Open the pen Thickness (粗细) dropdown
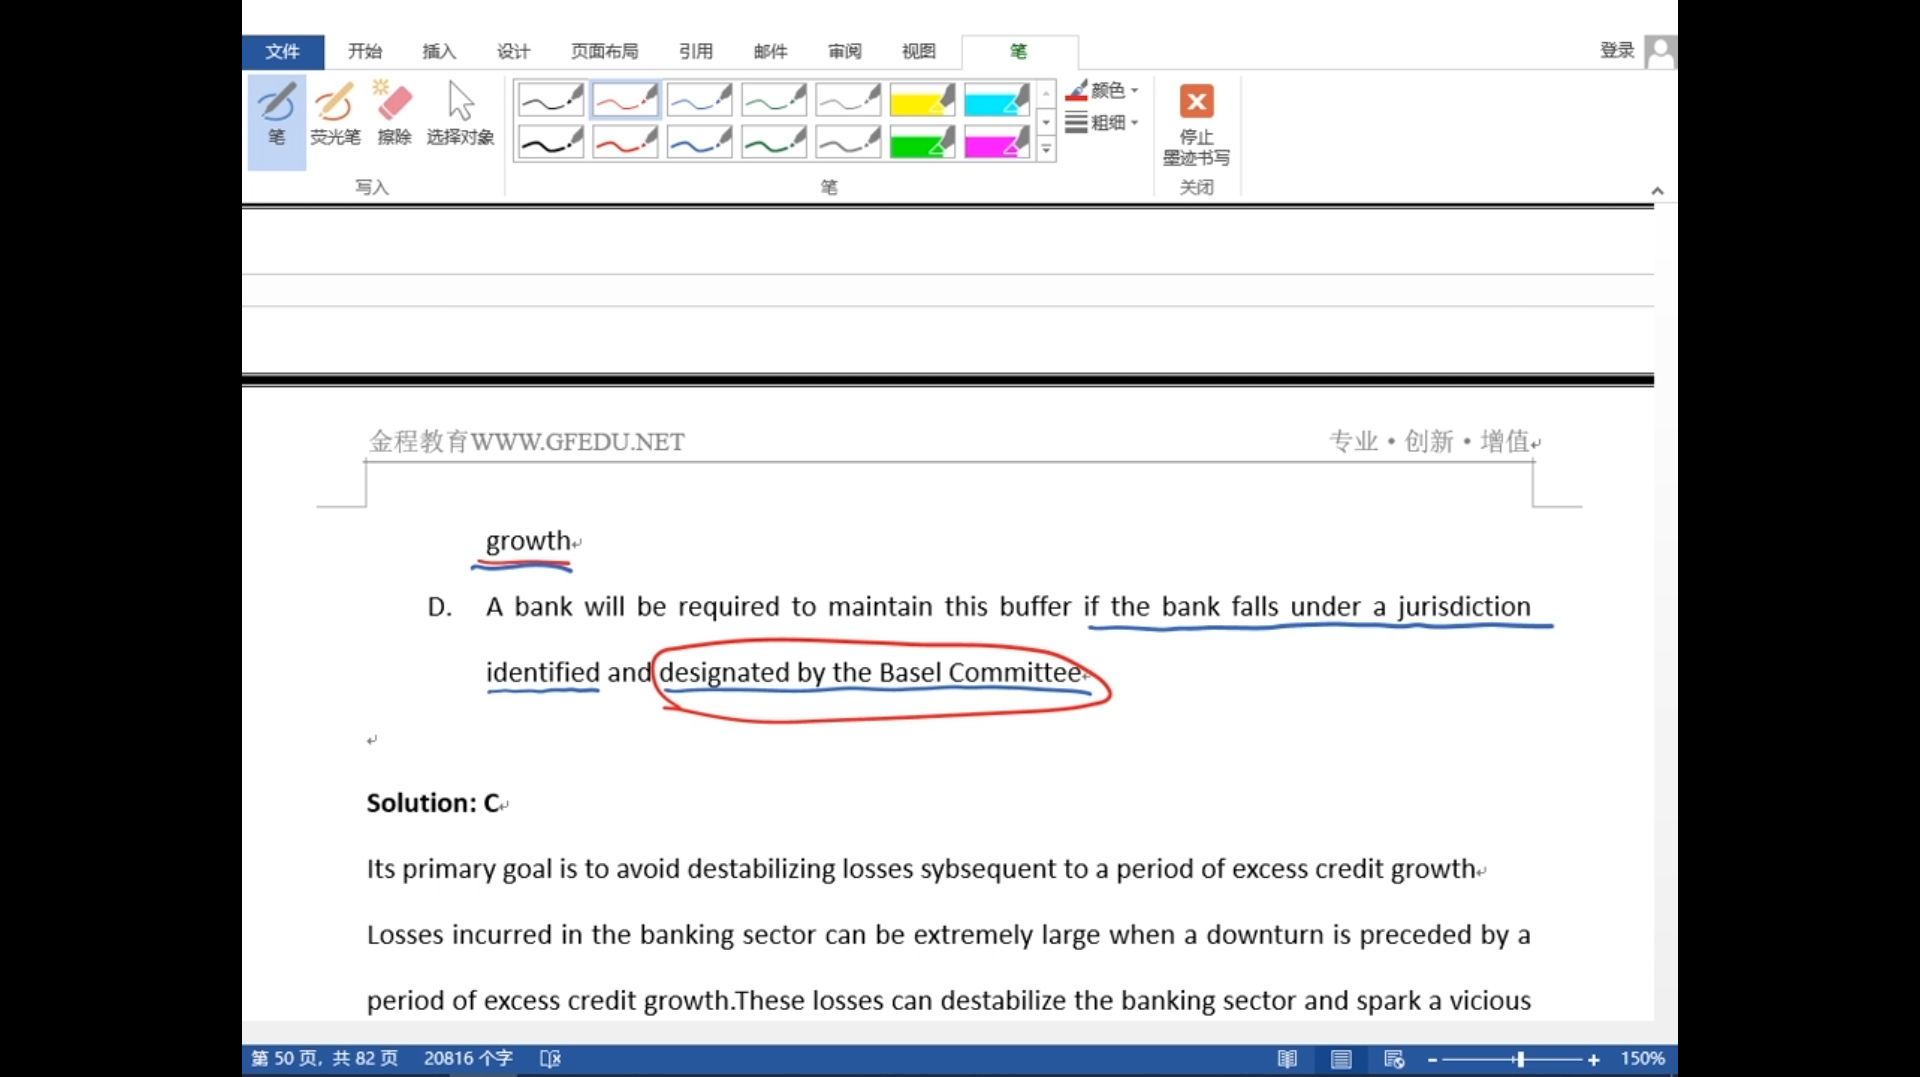 point(1102,123)
